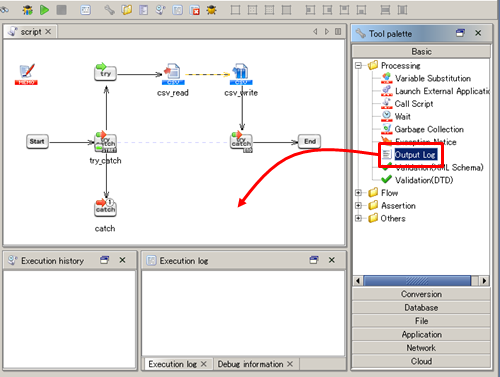Run the script with green play button

point(44,10)
